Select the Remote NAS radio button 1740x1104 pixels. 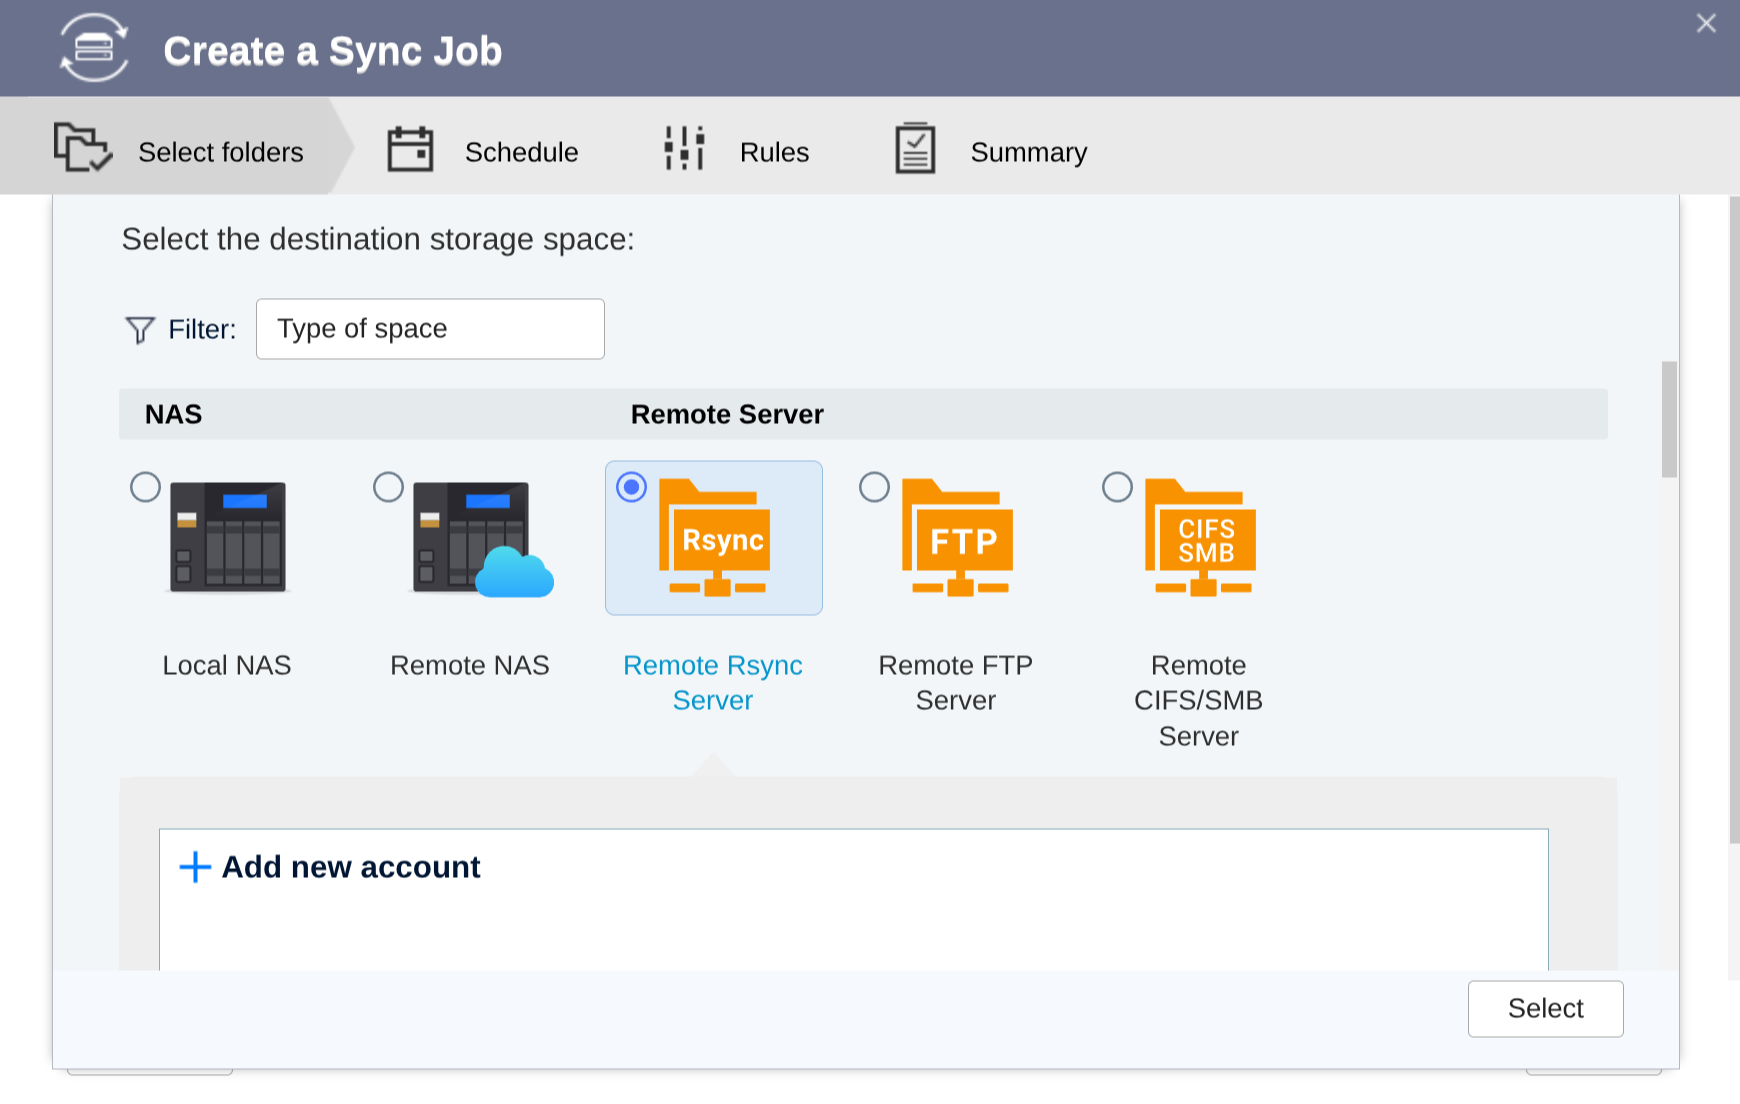(x=389, y=487)
